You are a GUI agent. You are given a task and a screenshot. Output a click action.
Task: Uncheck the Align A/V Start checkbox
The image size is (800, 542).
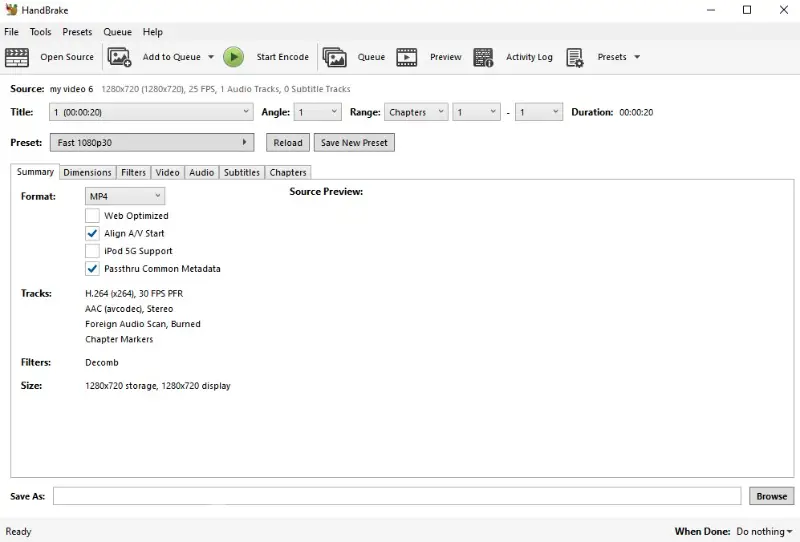click(x=92, y=233)
